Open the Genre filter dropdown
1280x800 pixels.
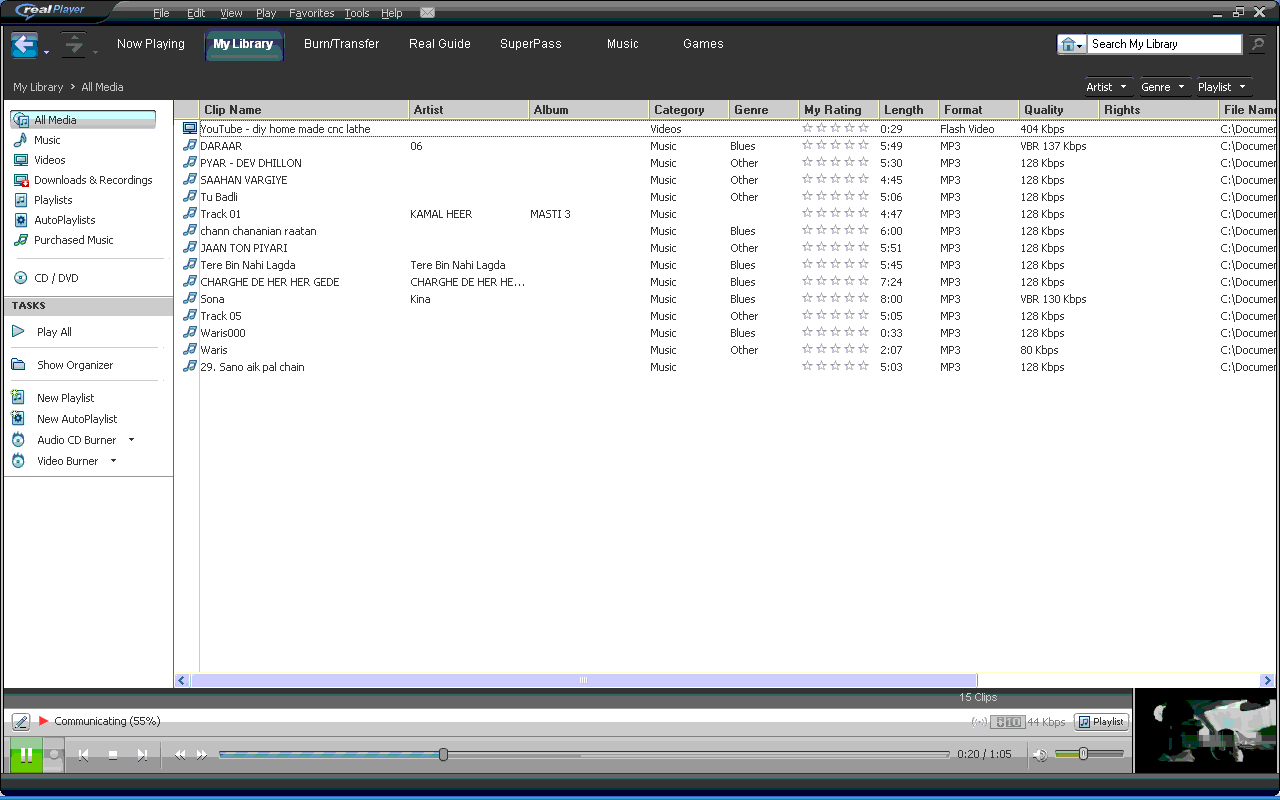[x=1164, y=87]
